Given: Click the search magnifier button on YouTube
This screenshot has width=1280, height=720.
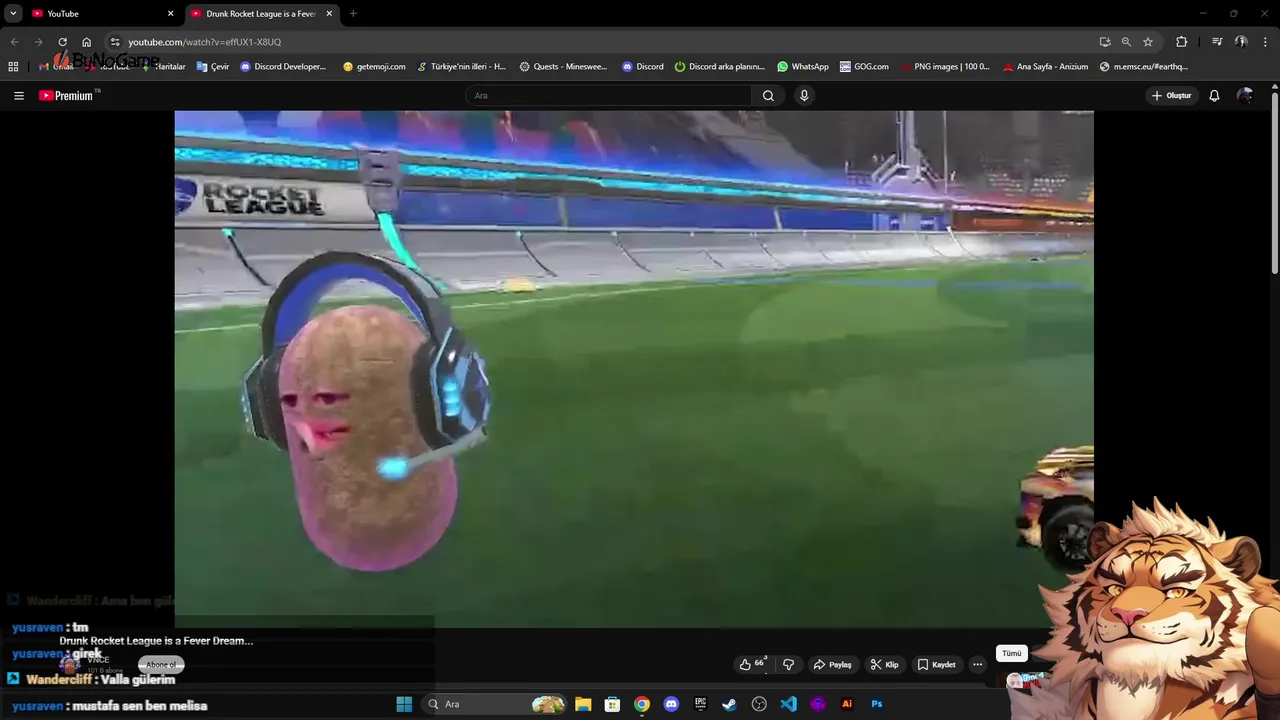Looking at the screenshot, I should coord(768,96).
